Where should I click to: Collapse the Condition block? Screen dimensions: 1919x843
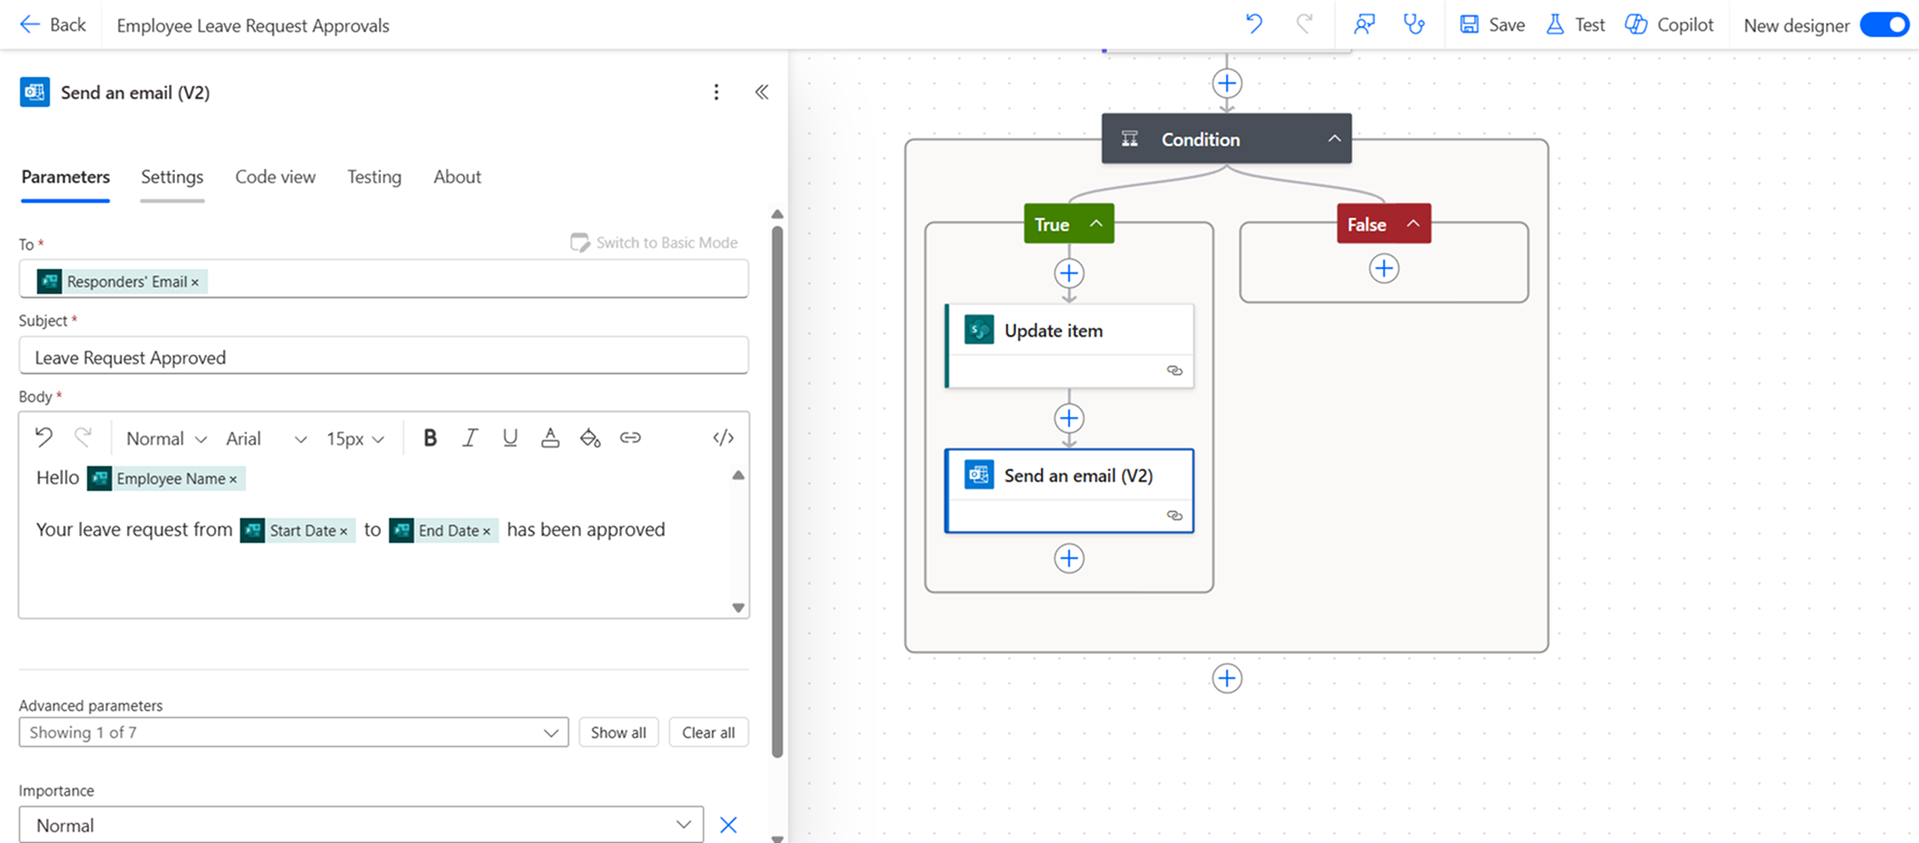tap(1334, 139)
